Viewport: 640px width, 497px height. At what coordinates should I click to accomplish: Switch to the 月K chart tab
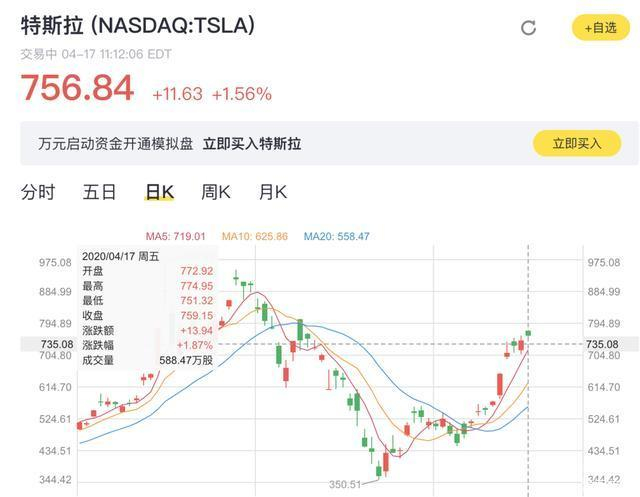272,192
